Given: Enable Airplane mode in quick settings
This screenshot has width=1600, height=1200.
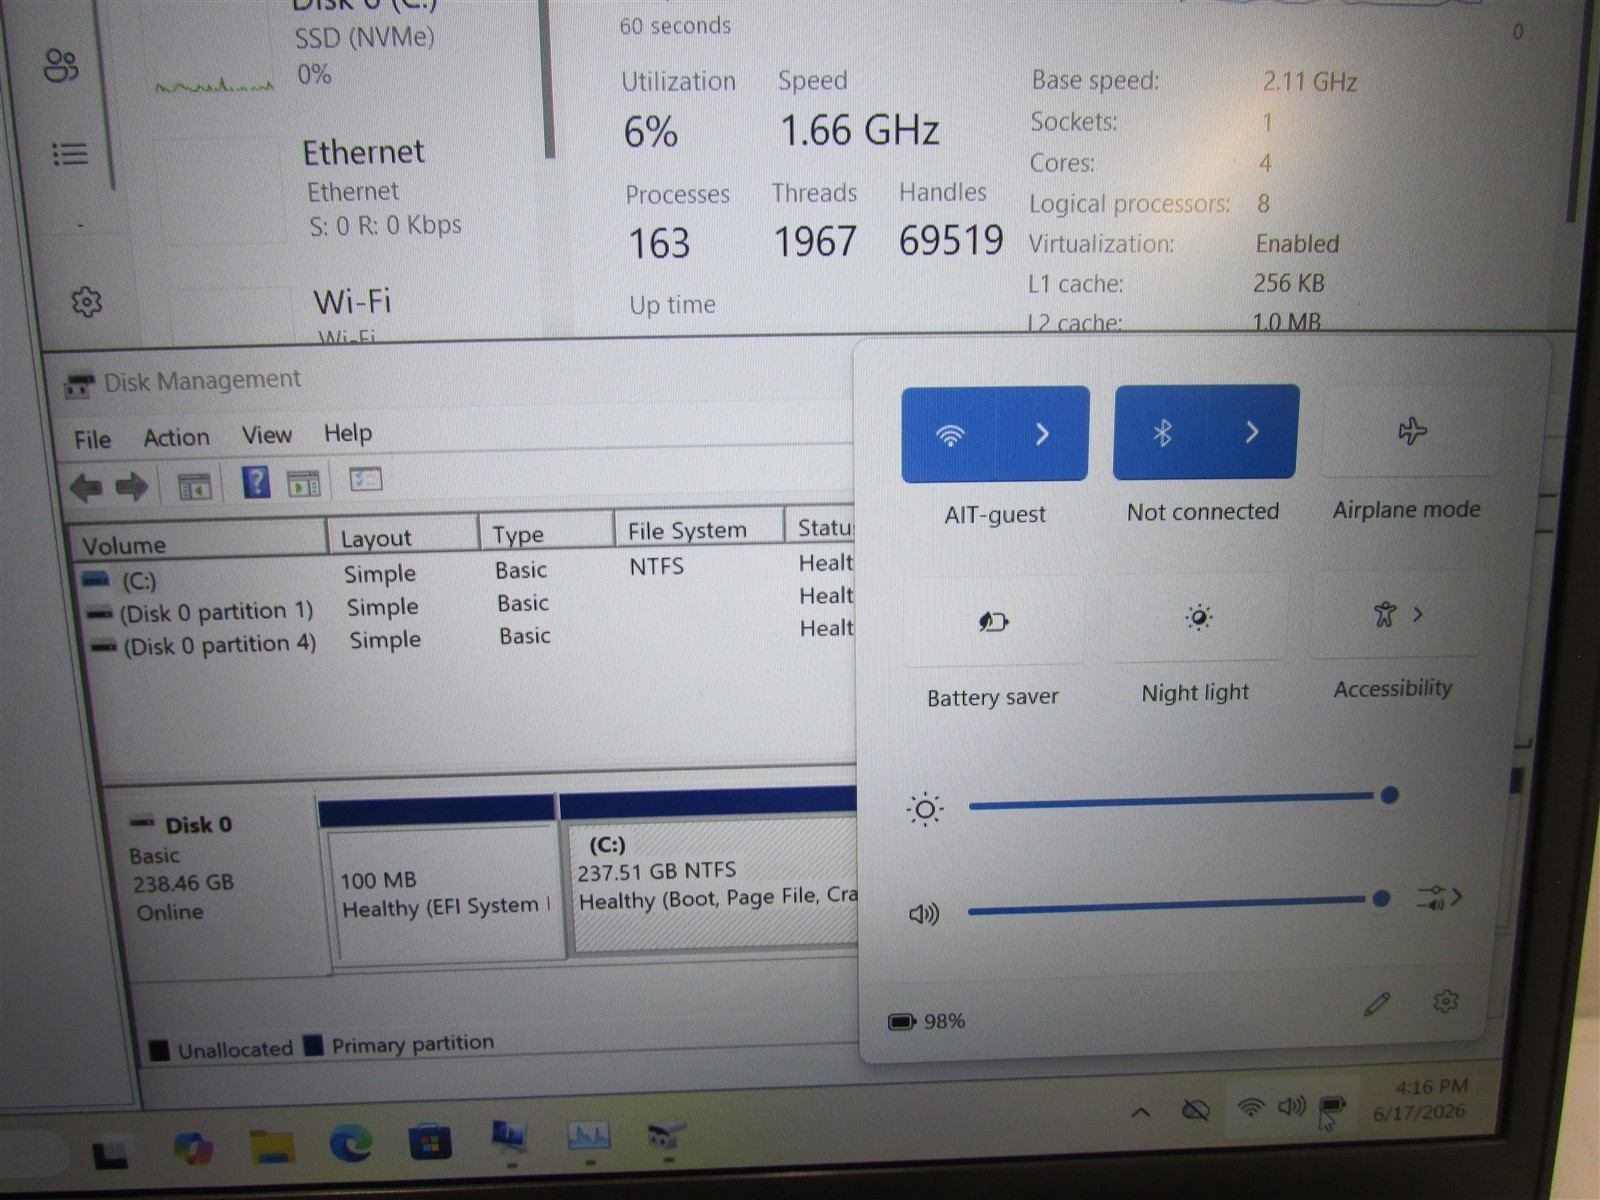Looking at the screenshot, I should tap(1411, 431).
